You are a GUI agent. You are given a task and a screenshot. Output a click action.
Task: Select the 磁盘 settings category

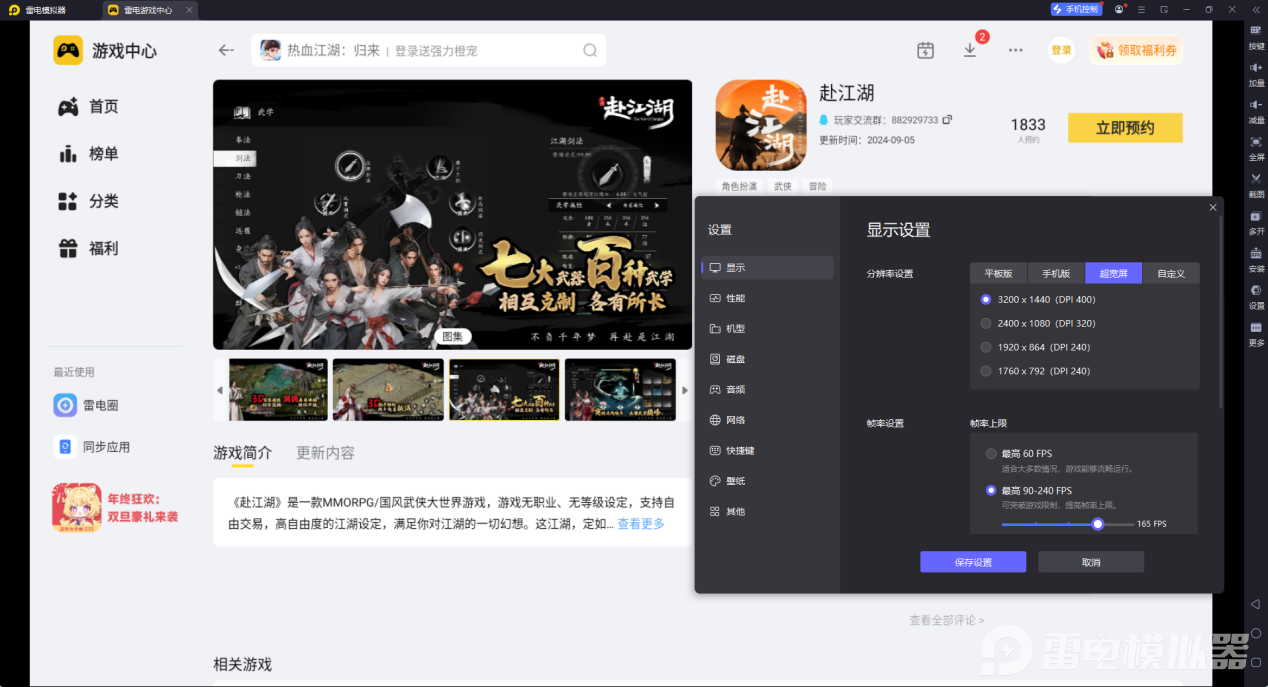768,359
